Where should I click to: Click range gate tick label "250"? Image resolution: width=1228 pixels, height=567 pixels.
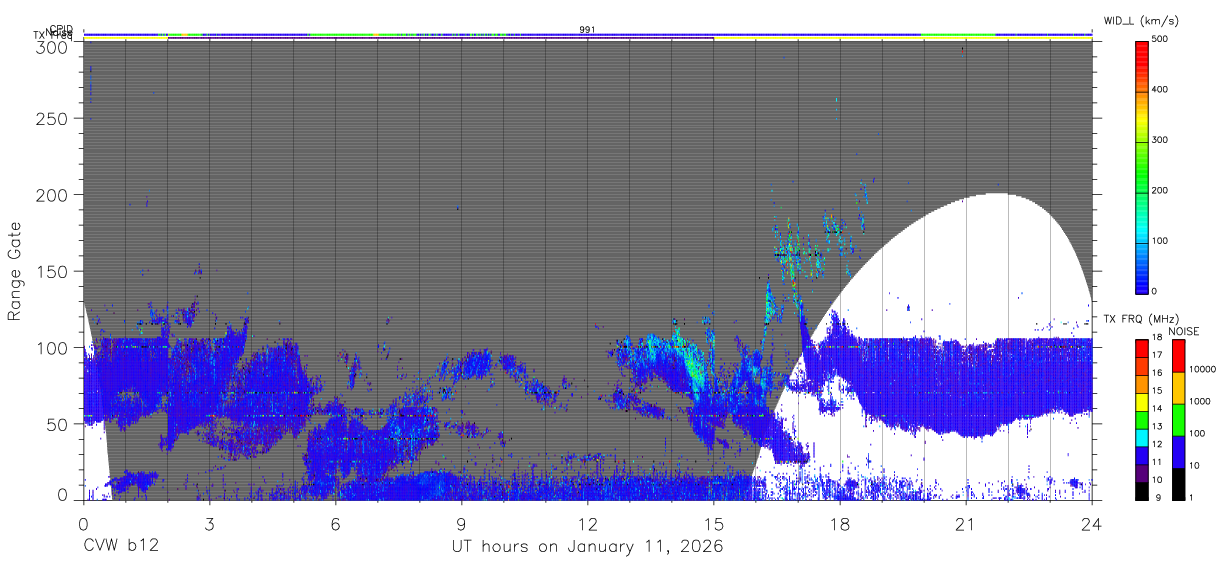(50, 118)
